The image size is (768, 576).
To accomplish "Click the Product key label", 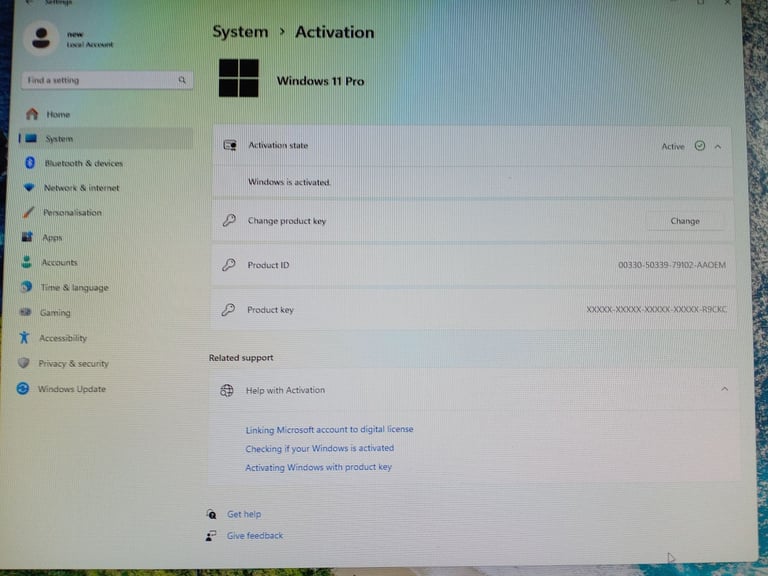I will [x=270, y=310].
